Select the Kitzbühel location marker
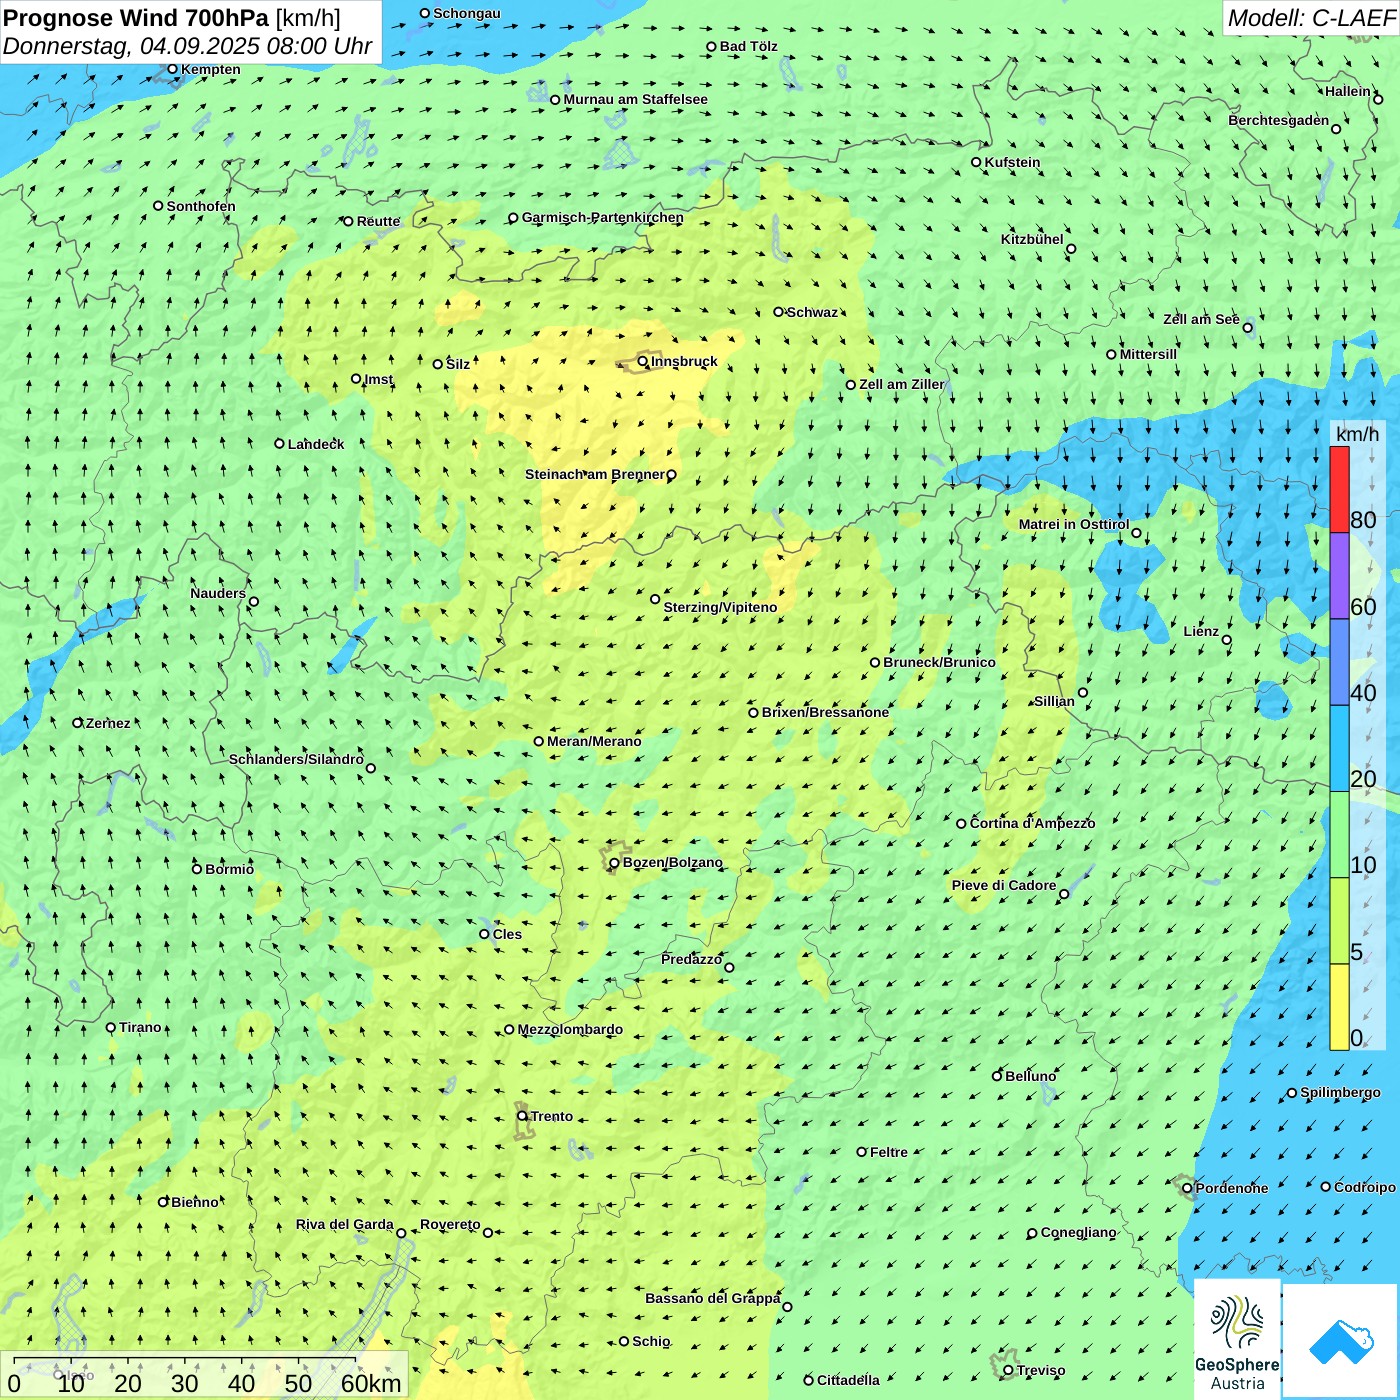Viewport: 1400px width, 1400px height. point(1071,249)
